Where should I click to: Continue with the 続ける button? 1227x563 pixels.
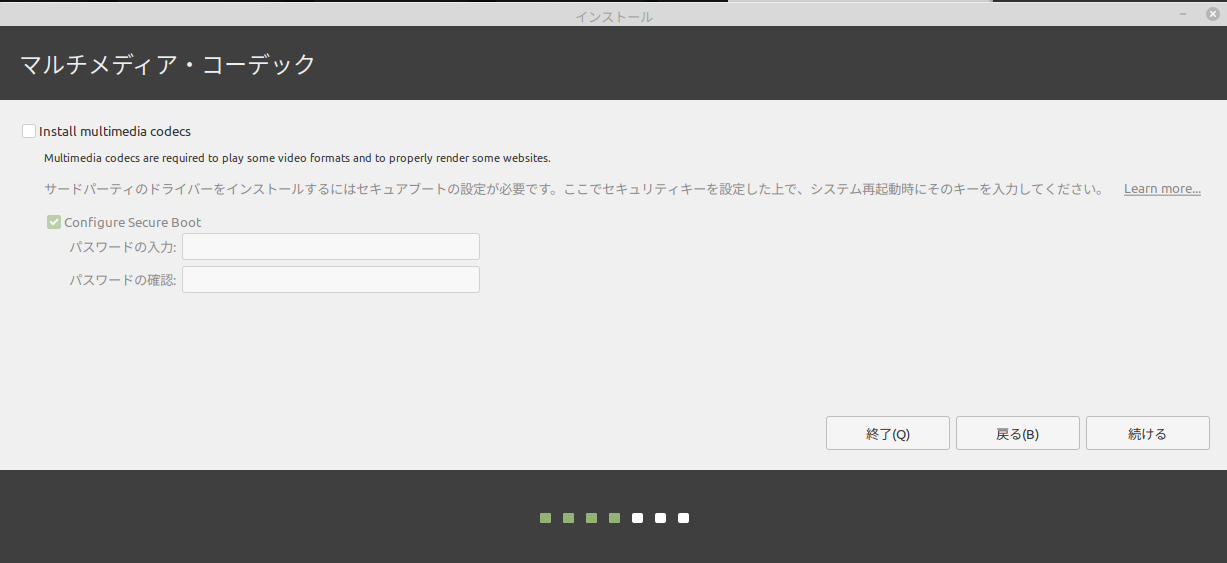pos(1148,434)
